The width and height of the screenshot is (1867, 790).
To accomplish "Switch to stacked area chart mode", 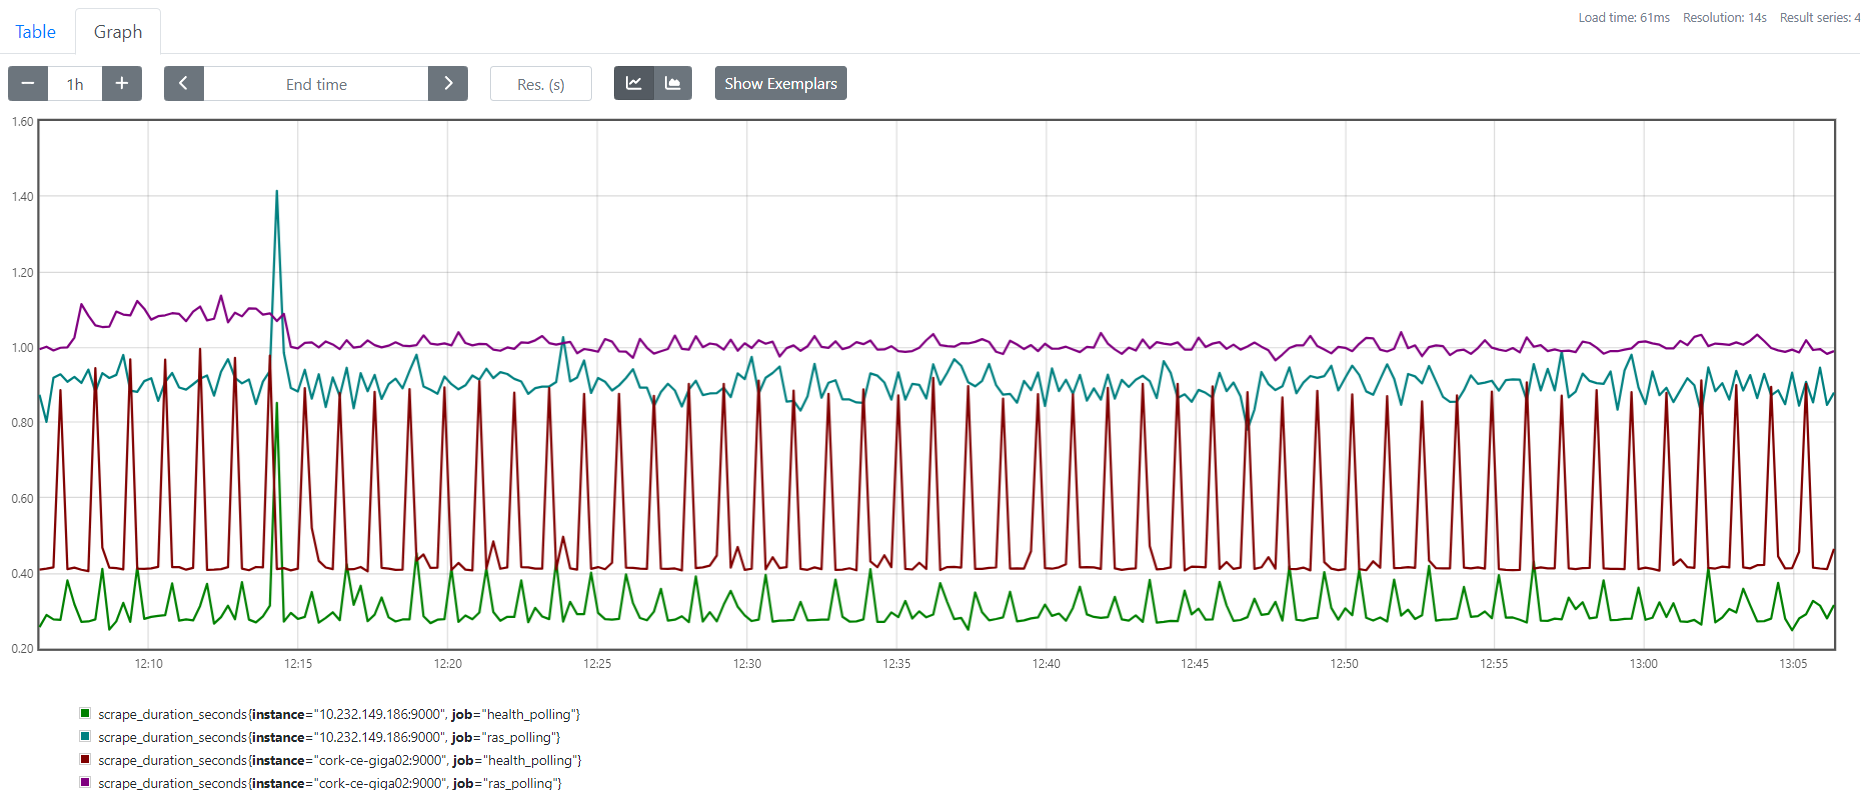I will pyautogui.click(x=673, y=84).
